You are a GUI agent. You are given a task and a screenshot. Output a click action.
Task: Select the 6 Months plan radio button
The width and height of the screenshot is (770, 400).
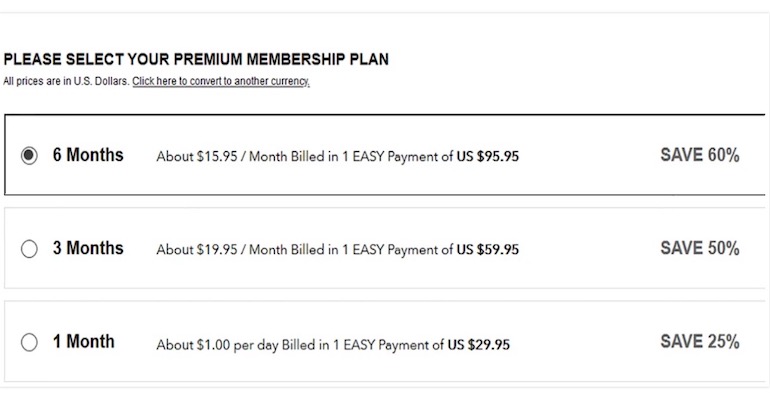pyautogui.click(x=29, y=155)
